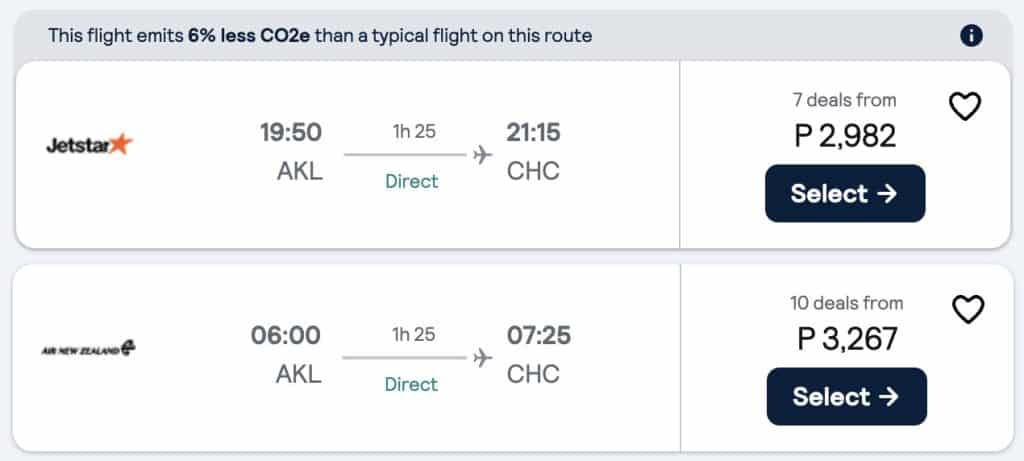Click the airplane icon on the Air New Zealand route
Image resolution: width=1024 pixels, height=461 pixels.
483,357
